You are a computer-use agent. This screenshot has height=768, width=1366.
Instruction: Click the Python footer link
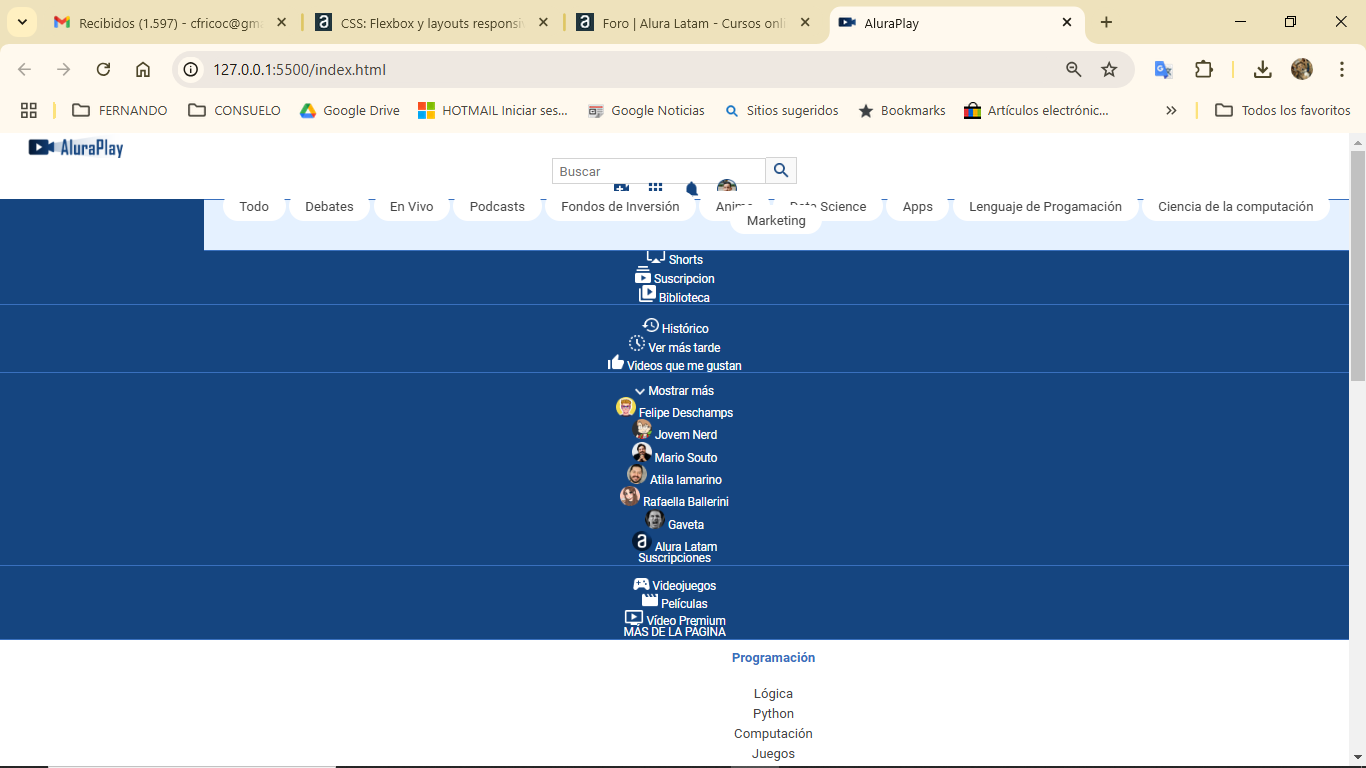773,713
